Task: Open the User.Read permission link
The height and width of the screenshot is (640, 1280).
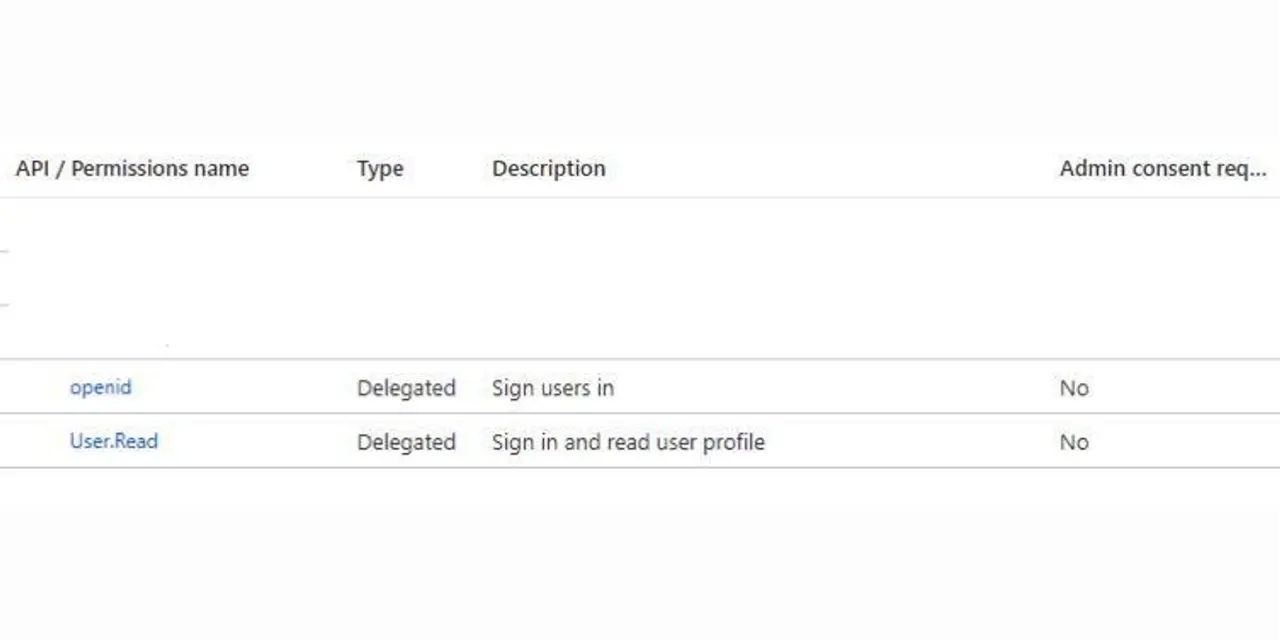Action: click(x=113, y=441)
